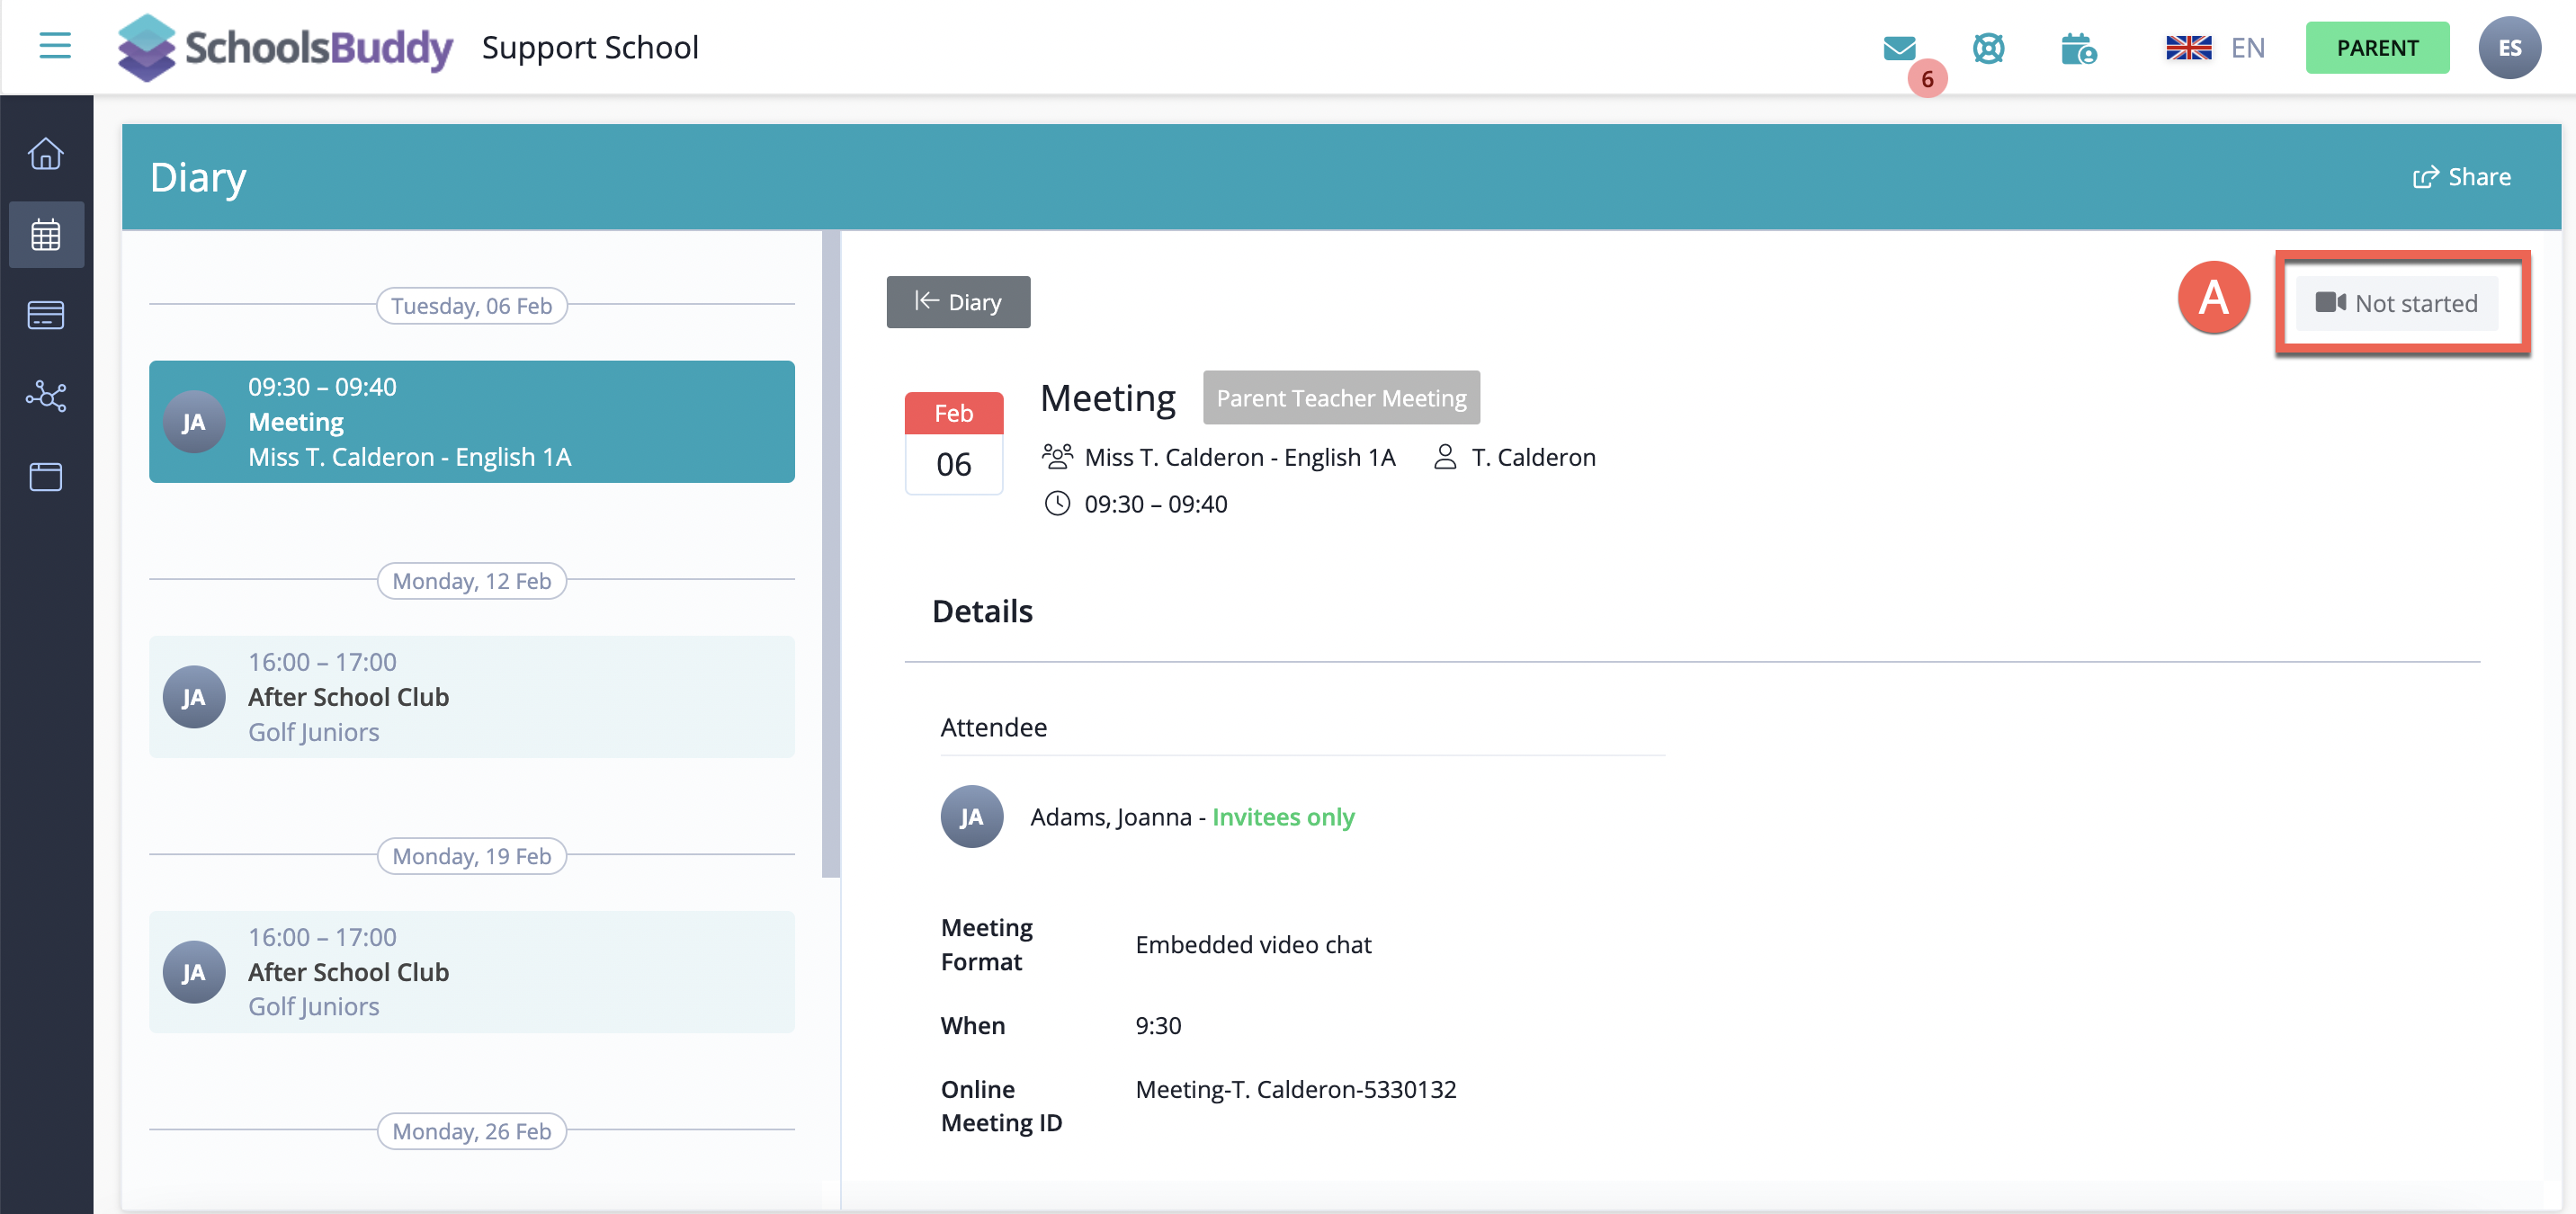Open the payments card icon in sidebar
The width and height of the screenshot is (2576, 1214).
tap(46, 315)
